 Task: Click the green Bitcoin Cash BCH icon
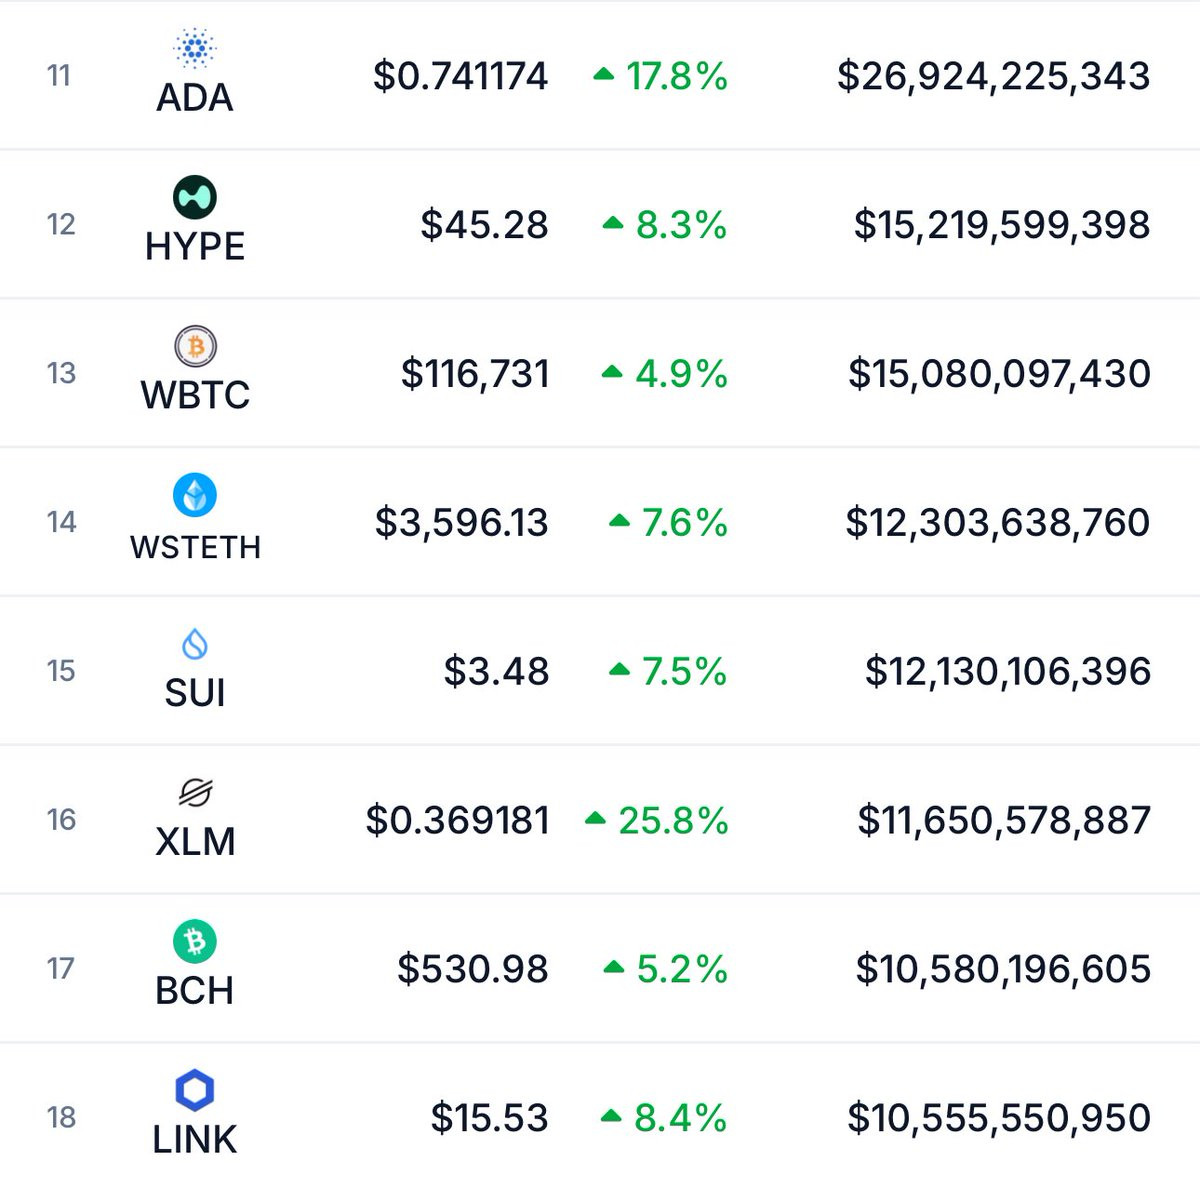[195, 941]
